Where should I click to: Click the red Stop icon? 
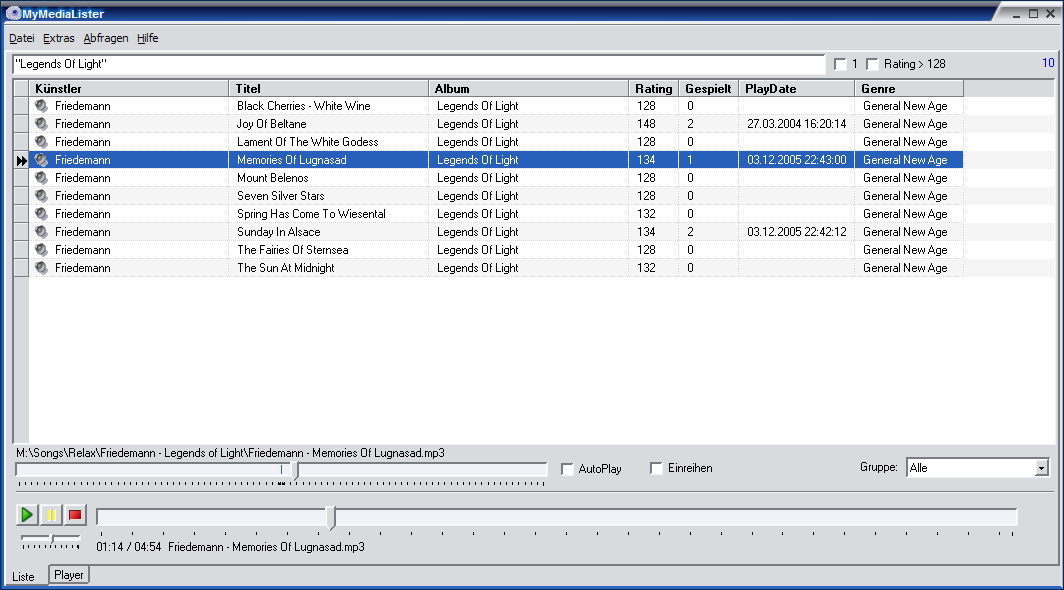tap(75, 514)
